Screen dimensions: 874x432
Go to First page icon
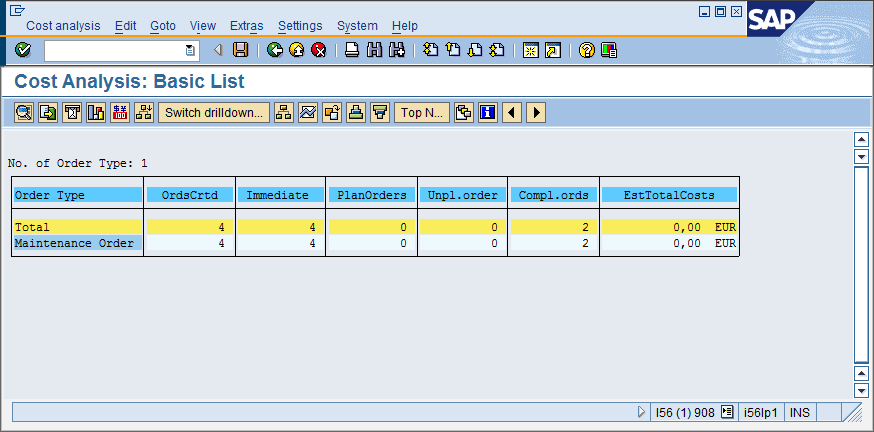point(430,50)
